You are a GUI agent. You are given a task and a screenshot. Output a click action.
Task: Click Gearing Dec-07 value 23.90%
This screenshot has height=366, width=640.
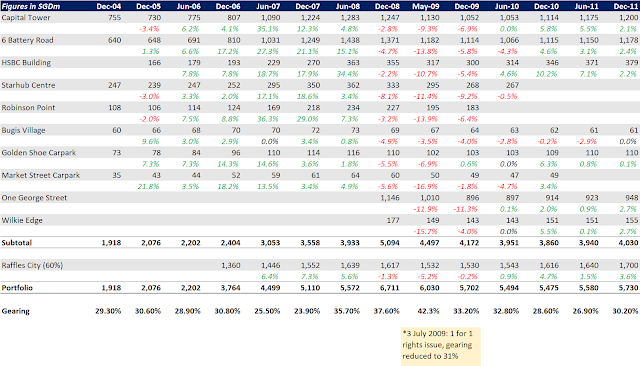(x=307, y=311)
